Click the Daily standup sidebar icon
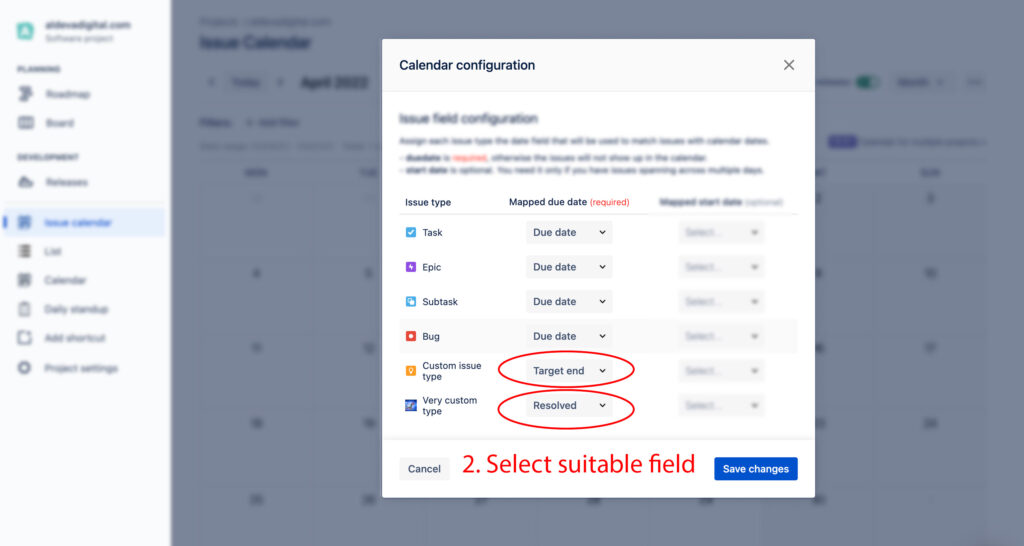The width and height of the screenshot is (1024, 546). click(25, 309)
